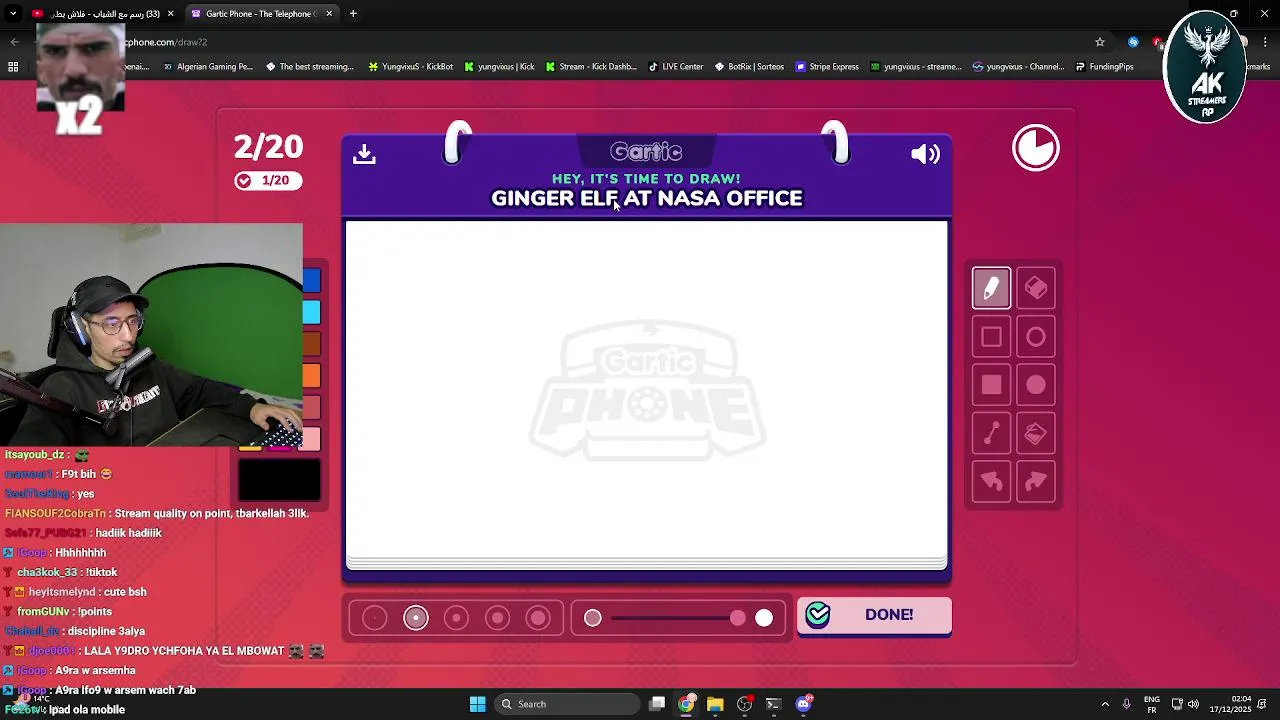Viewport: 1280px width, 720px height.
Task: Click the 1/20 players ready indicator
Action: 268,181
